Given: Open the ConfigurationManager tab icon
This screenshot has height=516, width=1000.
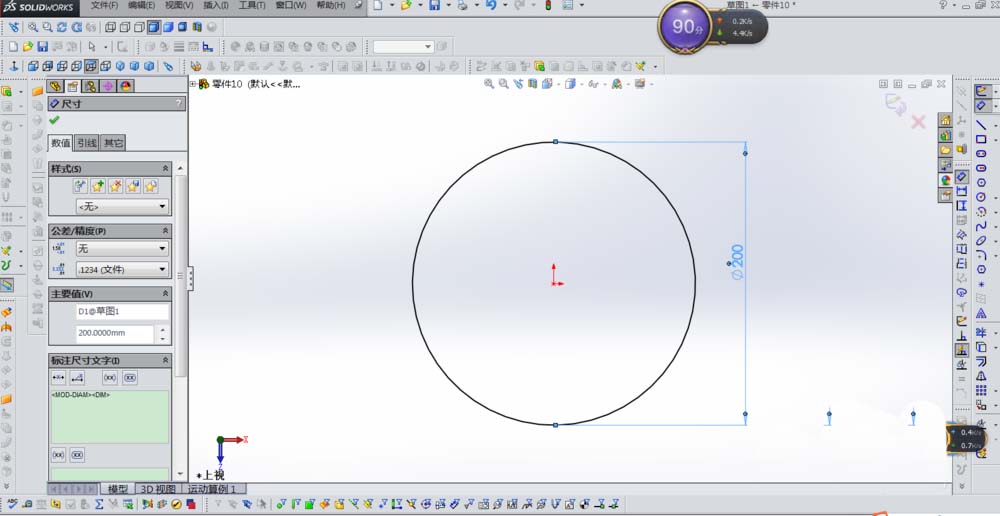Looking at the screenshot, I should click(x=91, y=86).
